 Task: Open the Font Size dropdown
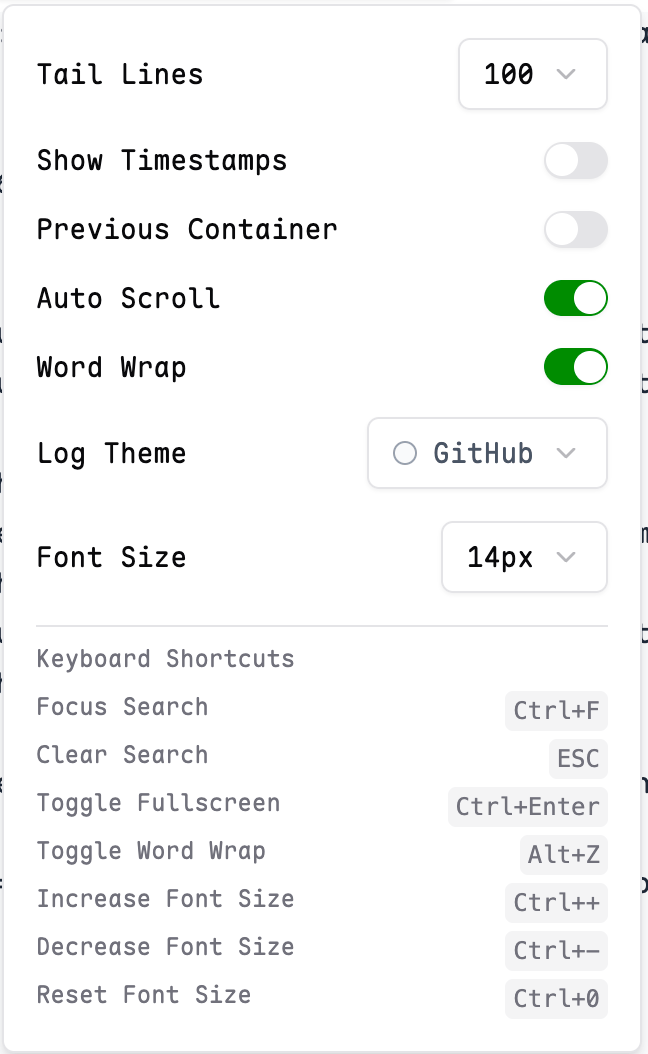coord(524,557)
